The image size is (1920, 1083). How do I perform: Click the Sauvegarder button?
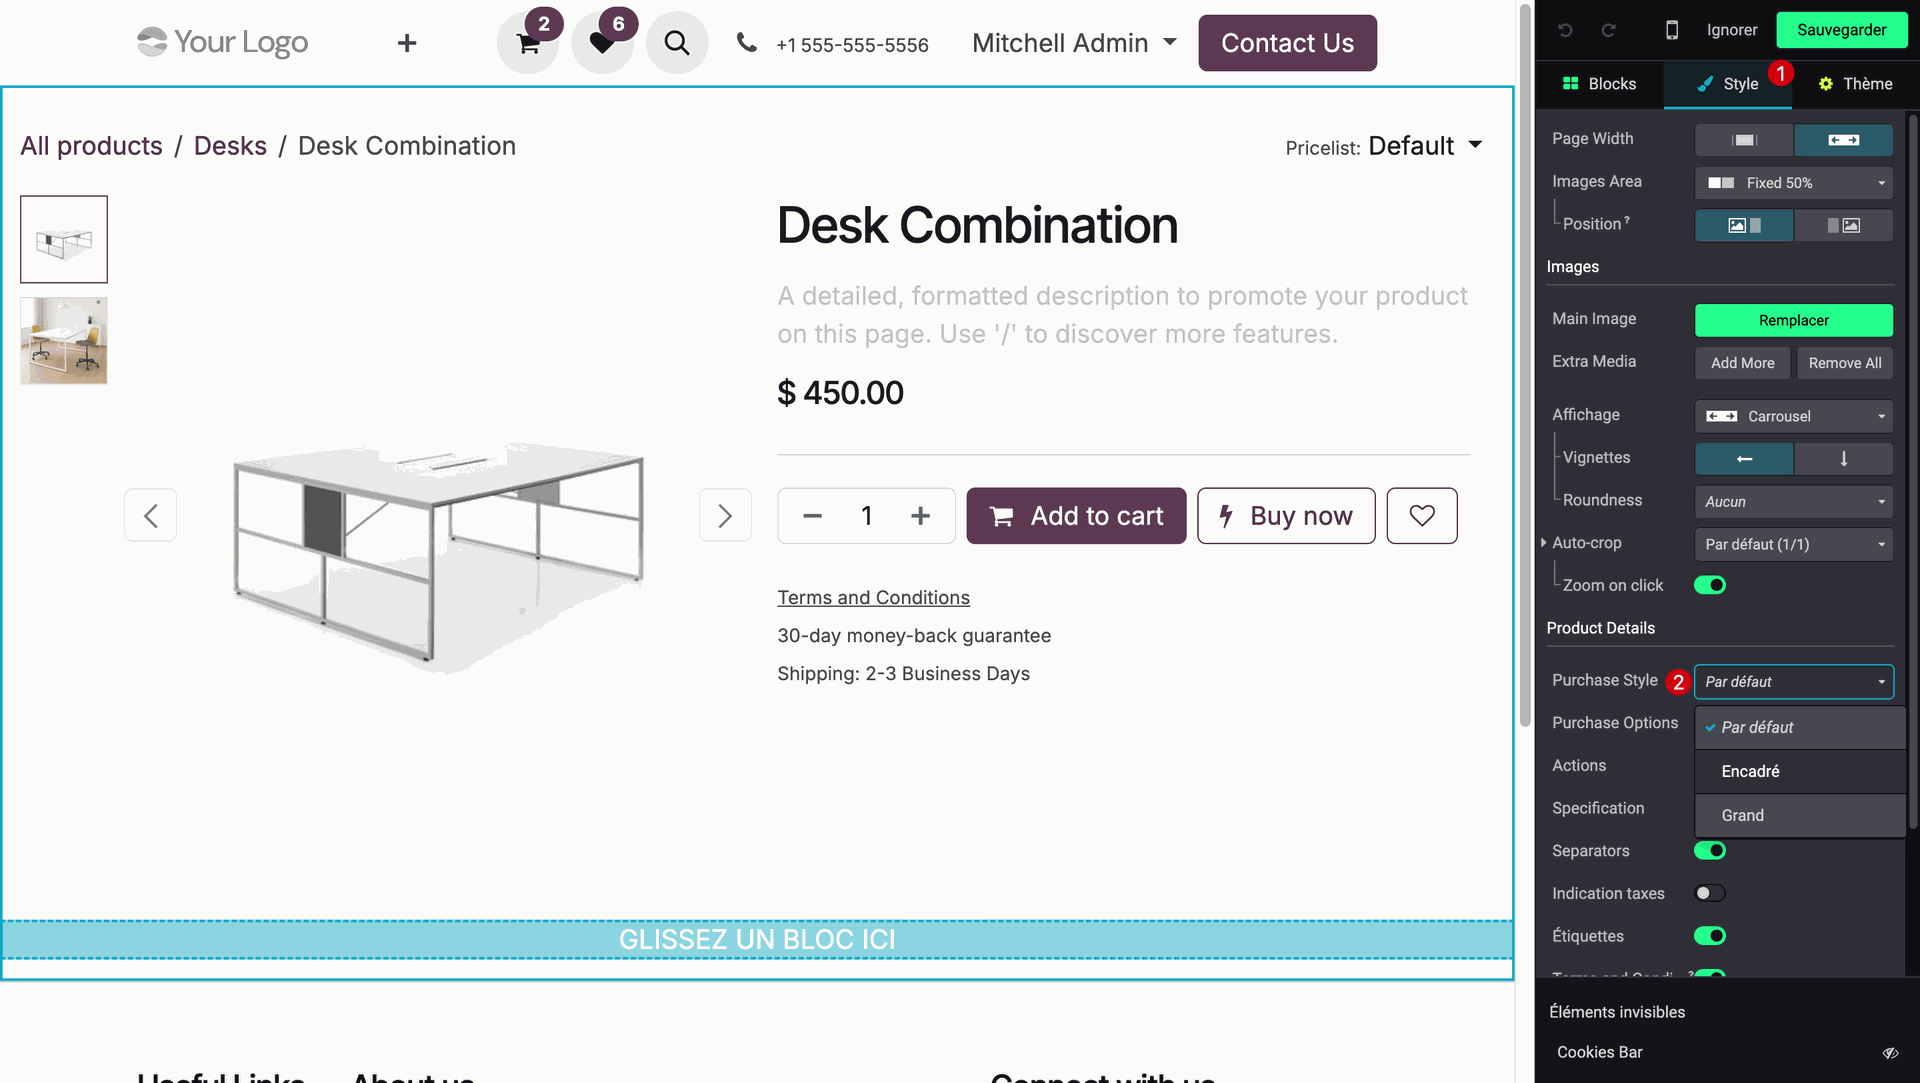(x=1841, y=30)
